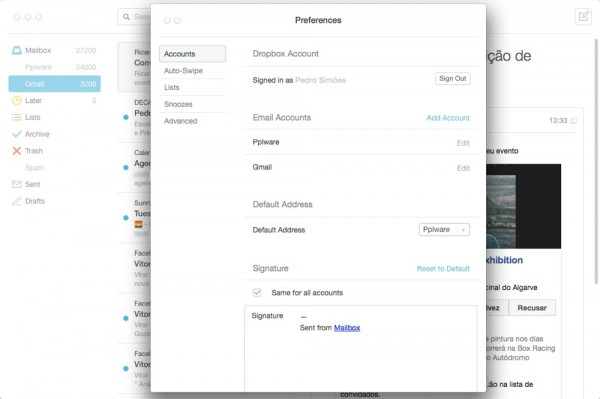Click the Ppiware account row name
600x399 pixels.
pos(266,142)
